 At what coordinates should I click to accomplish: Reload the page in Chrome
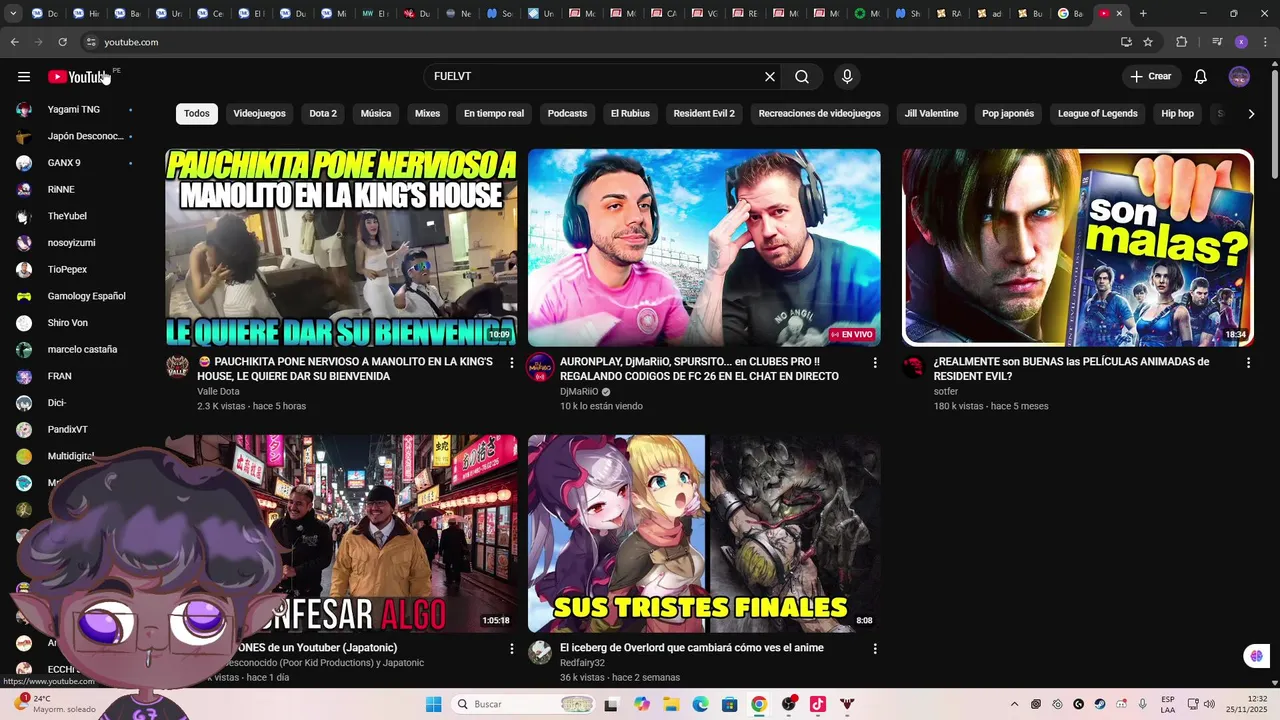[62, 42]
